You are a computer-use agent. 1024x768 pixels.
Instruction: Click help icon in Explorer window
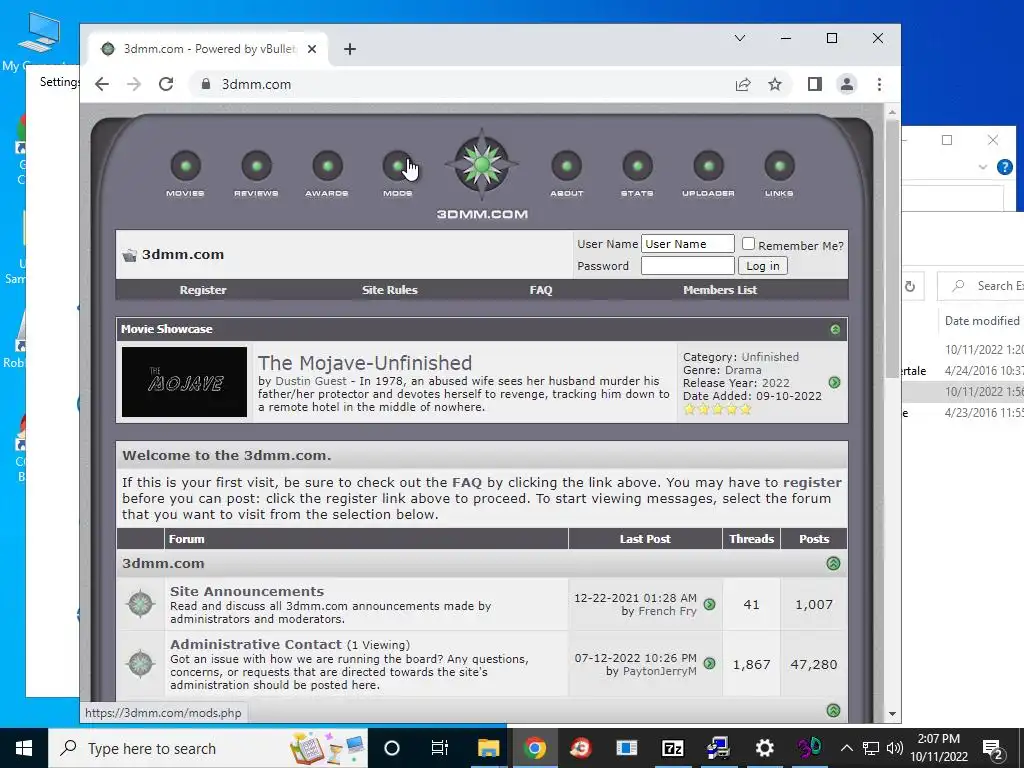pyautogui.click(x=1005, y=167)
